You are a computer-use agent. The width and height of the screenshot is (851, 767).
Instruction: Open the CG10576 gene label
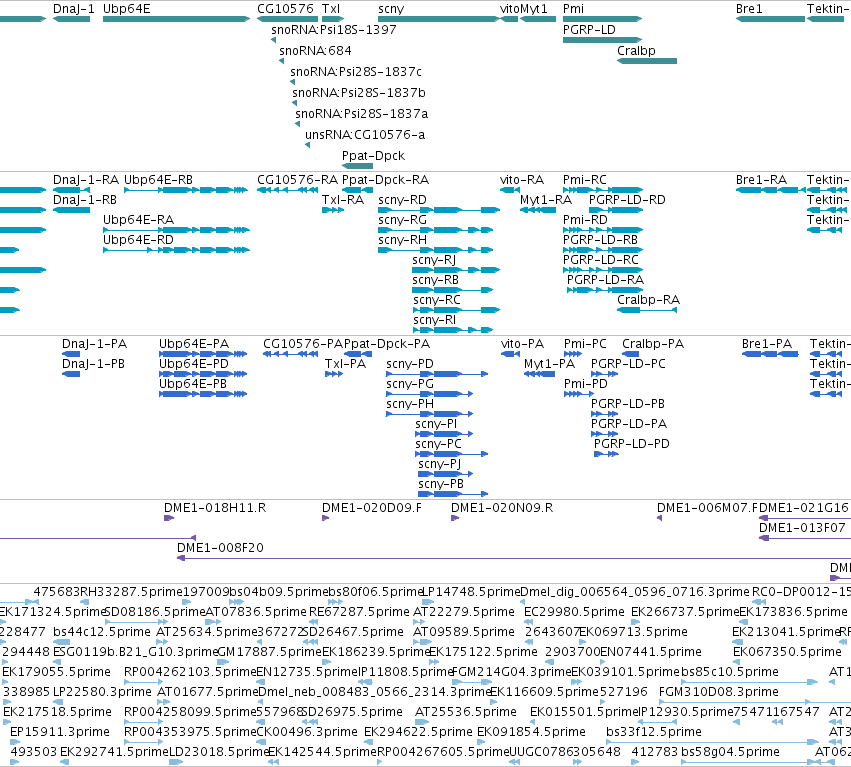tap(285, 9)
